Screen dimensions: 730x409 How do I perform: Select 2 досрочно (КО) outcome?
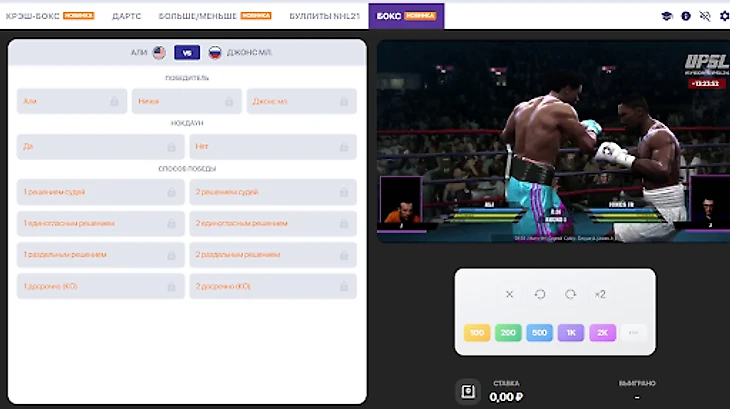[273, 286]
